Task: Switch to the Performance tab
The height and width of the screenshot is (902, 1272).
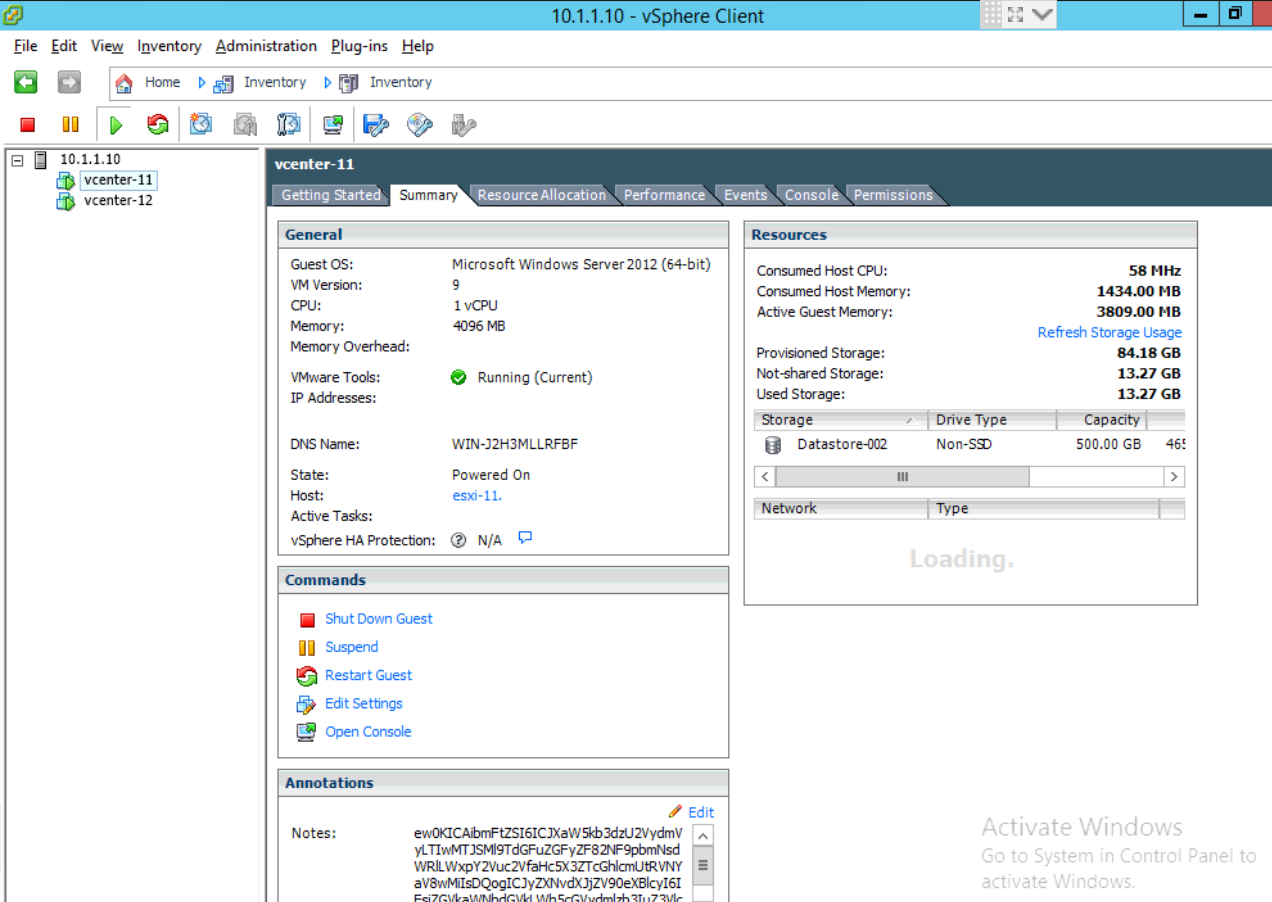Action: (664, 195)
